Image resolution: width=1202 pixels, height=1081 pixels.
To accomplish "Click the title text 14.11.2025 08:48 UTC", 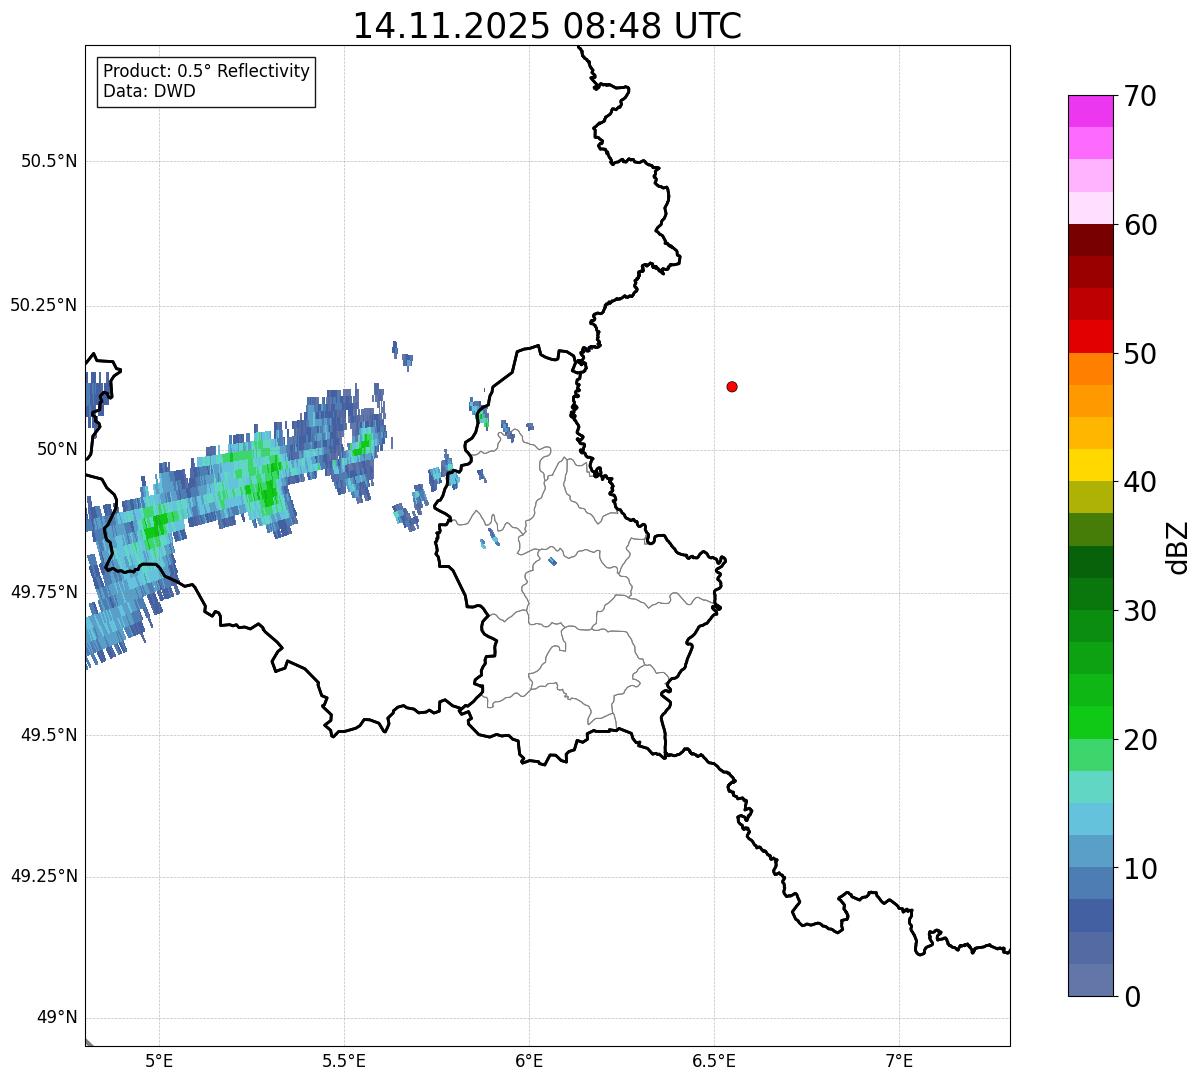I will point(547,26).
